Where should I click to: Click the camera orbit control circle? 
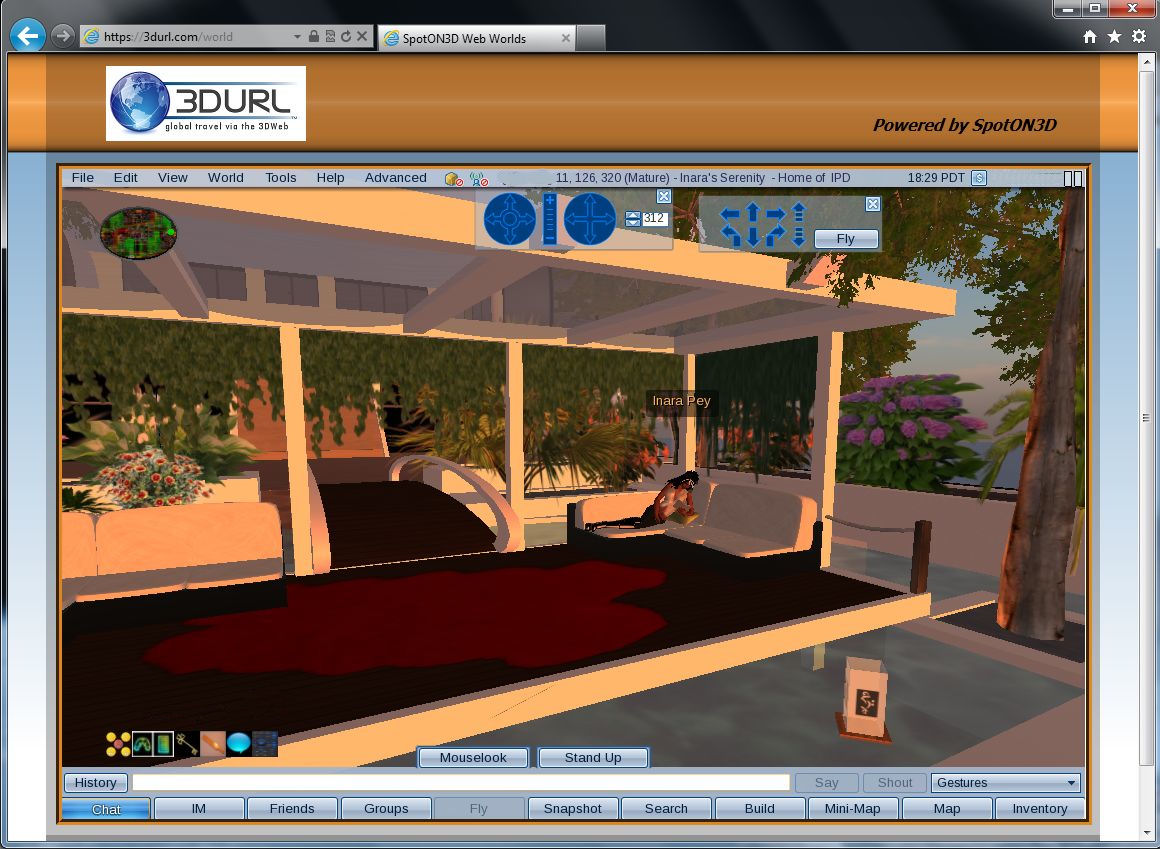[x=510, y=219]
